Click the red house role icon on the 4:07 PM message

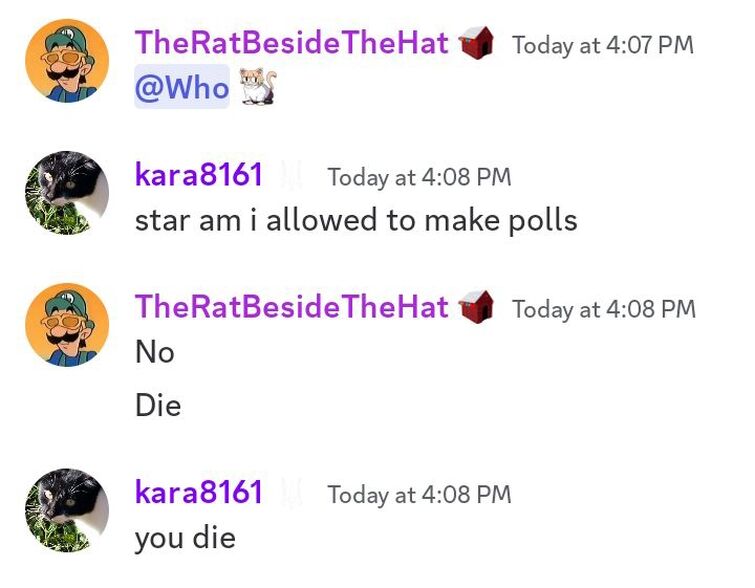click(x=476, y=43)
